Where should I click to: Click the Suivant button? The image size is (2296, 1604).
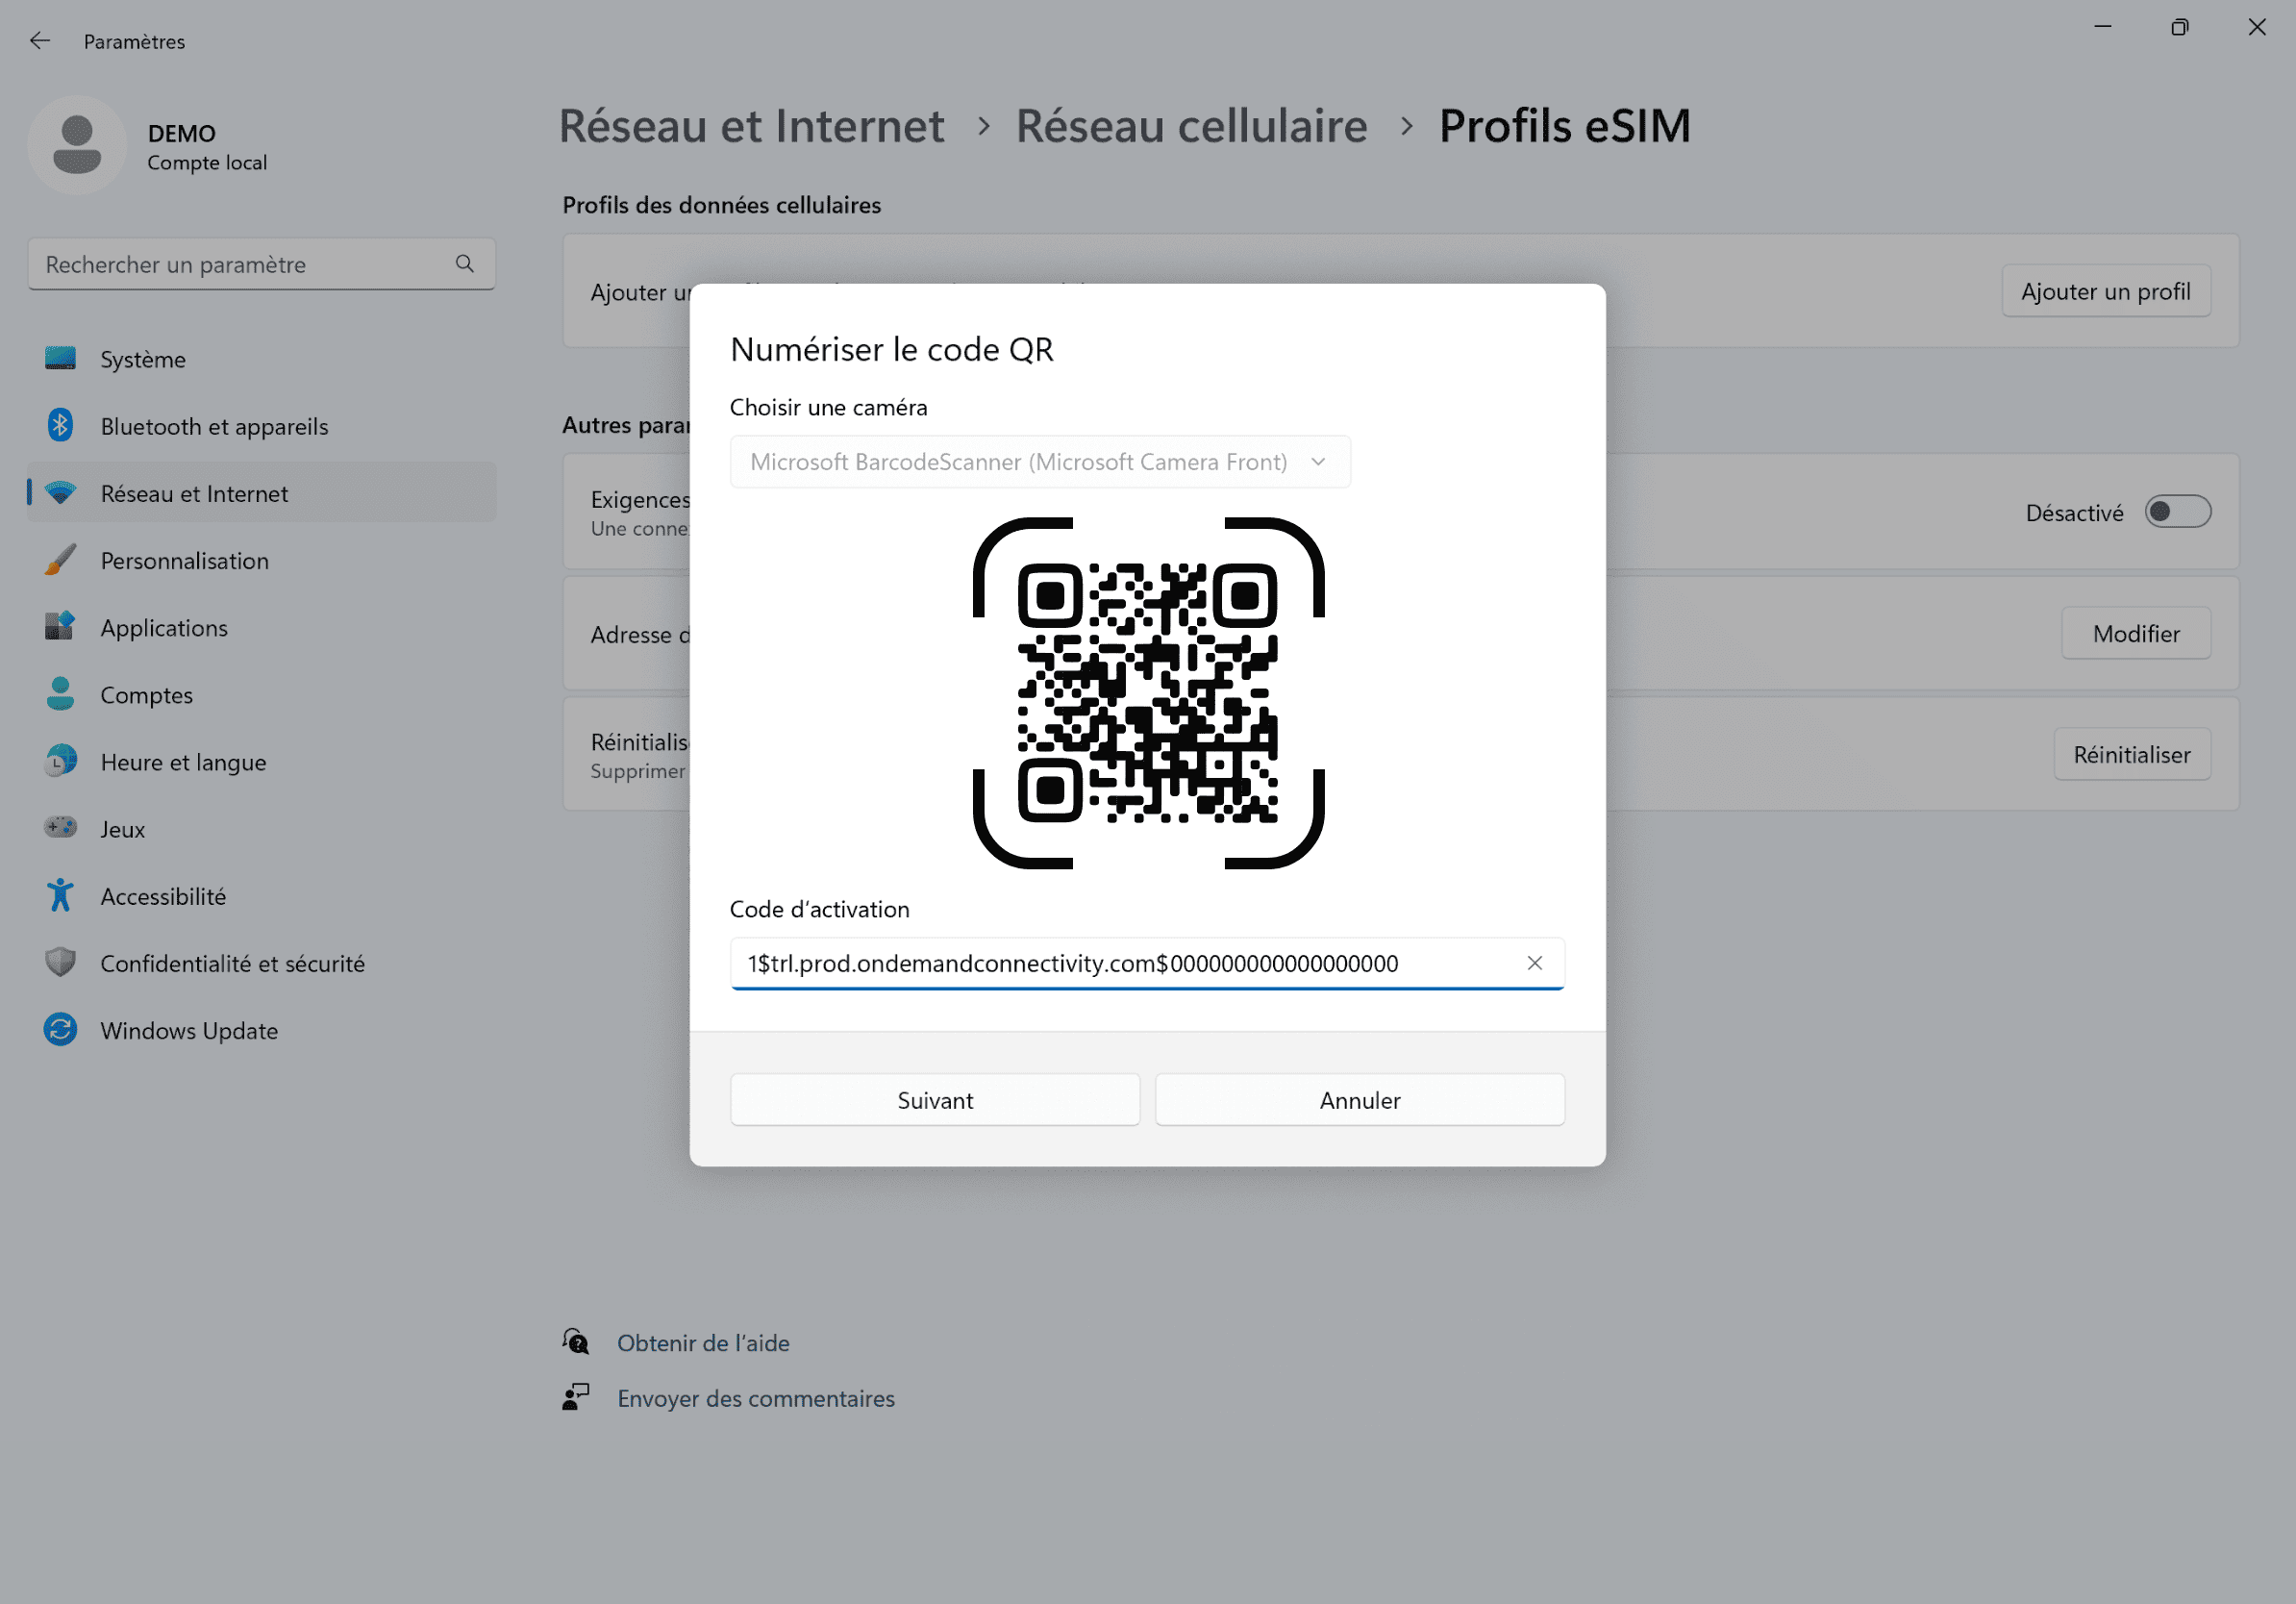pos(935,1100)
